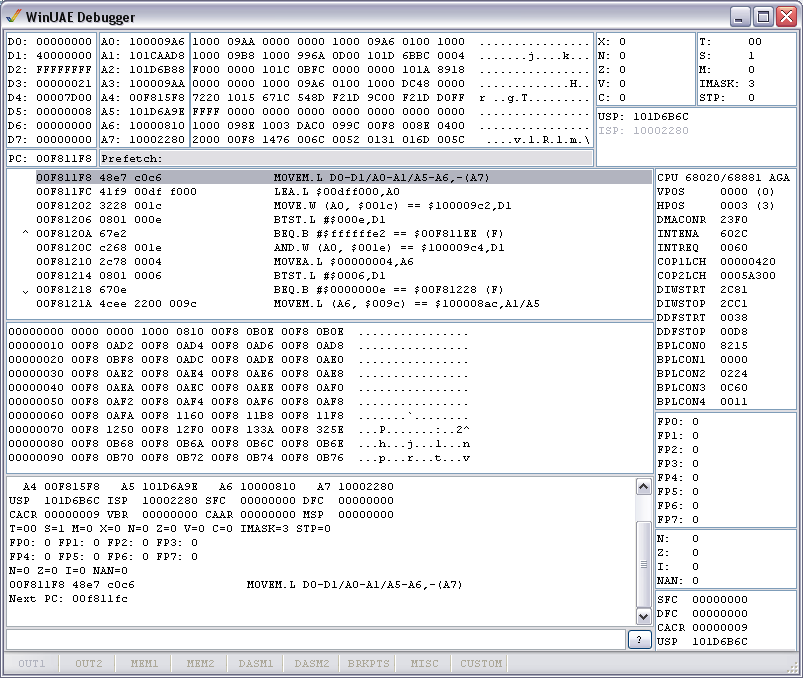Open the MISC tab
803x678 pixels.
[x=424, y=663]
